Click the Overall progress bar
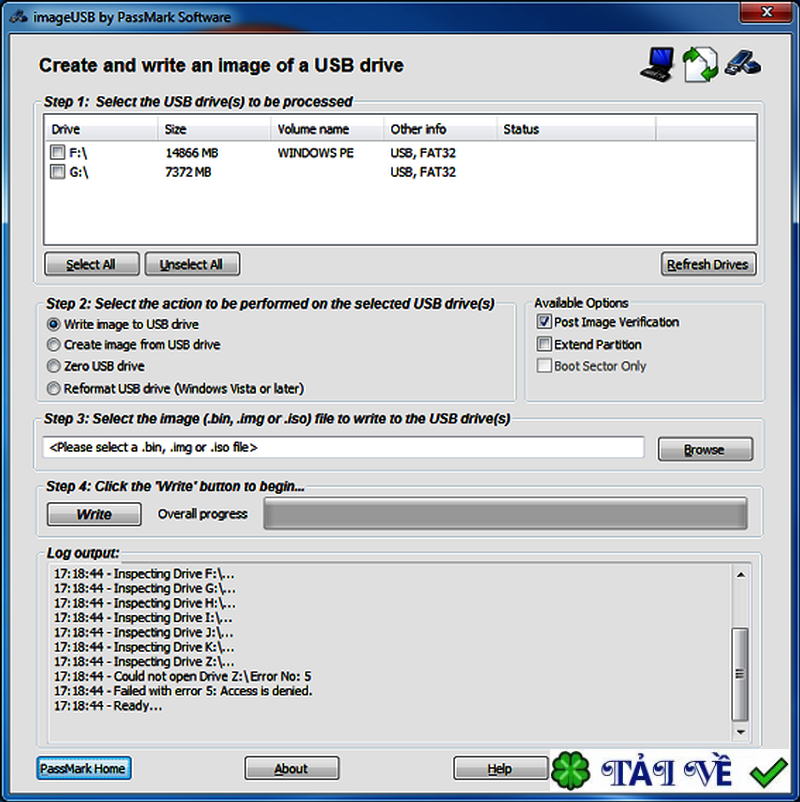This screenshot has height=802, width=800. point(505,514)
